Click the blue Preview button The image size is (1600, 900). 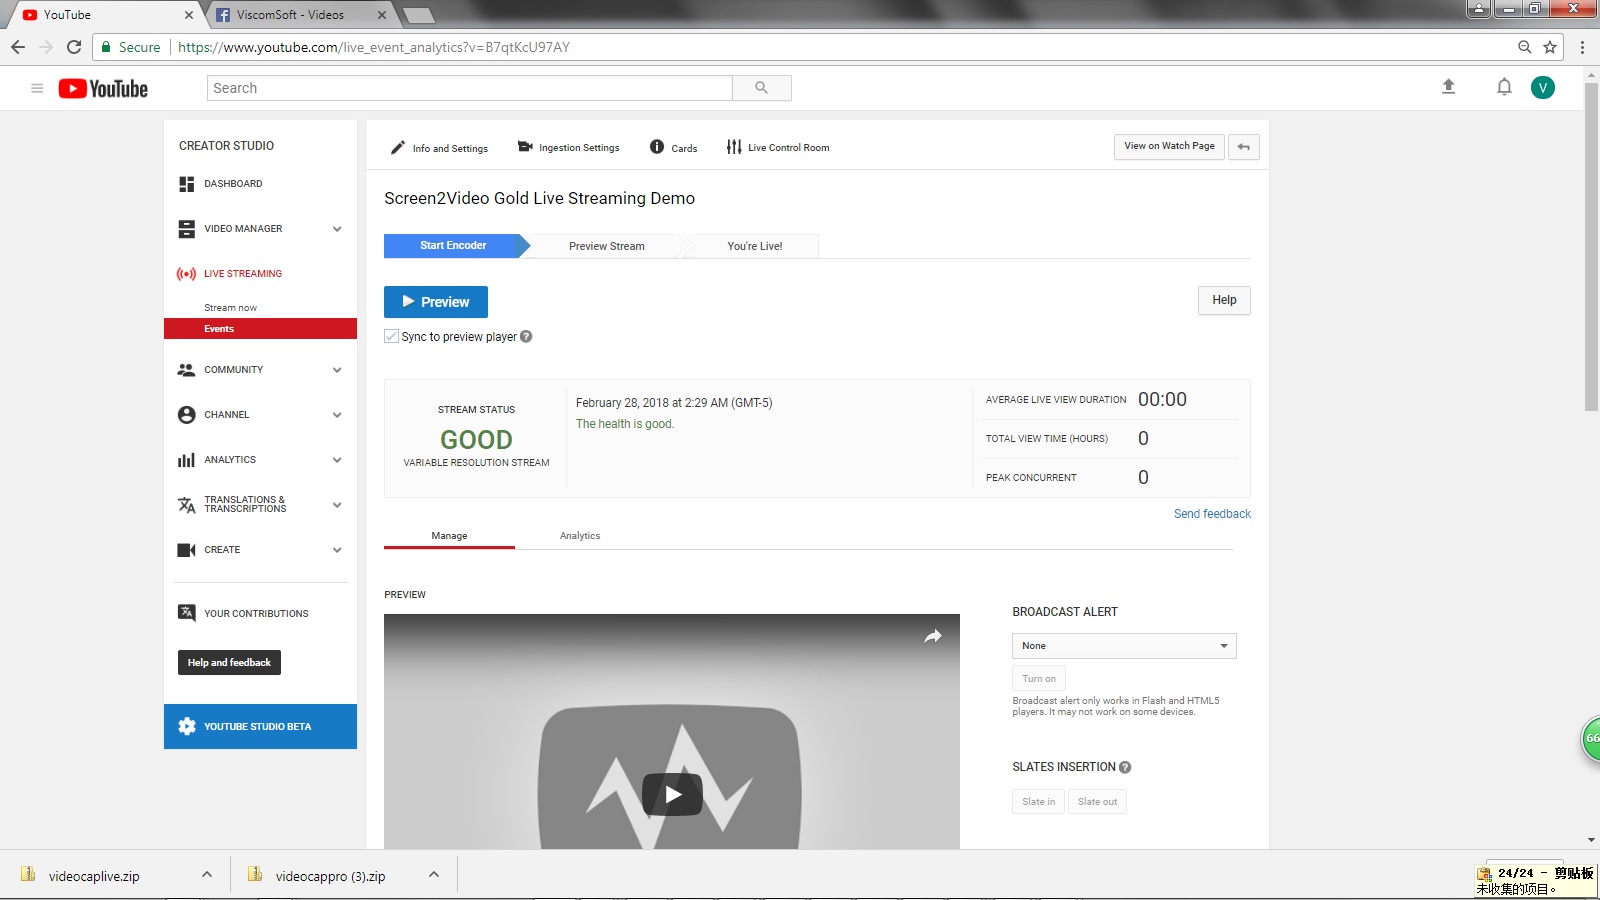436,302
